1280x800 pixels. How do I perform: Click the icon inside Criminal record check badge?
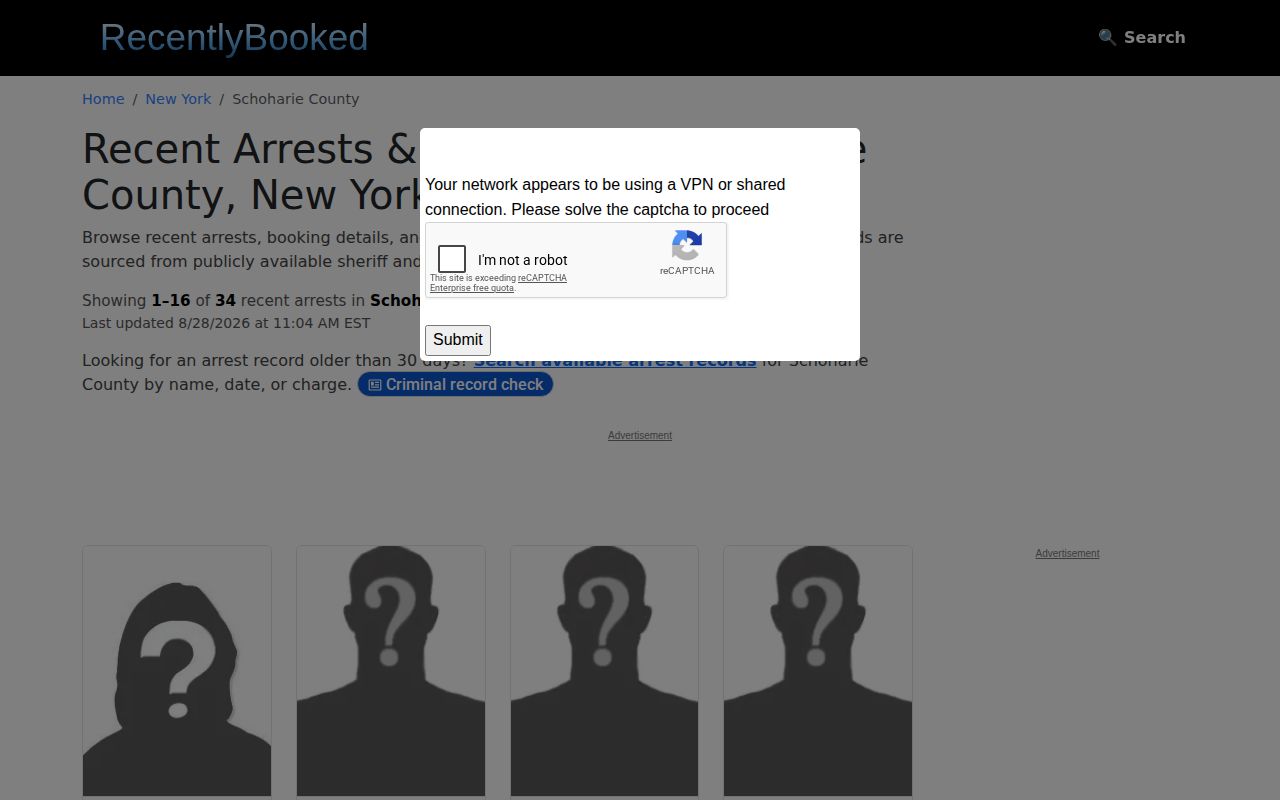point(375,385)
